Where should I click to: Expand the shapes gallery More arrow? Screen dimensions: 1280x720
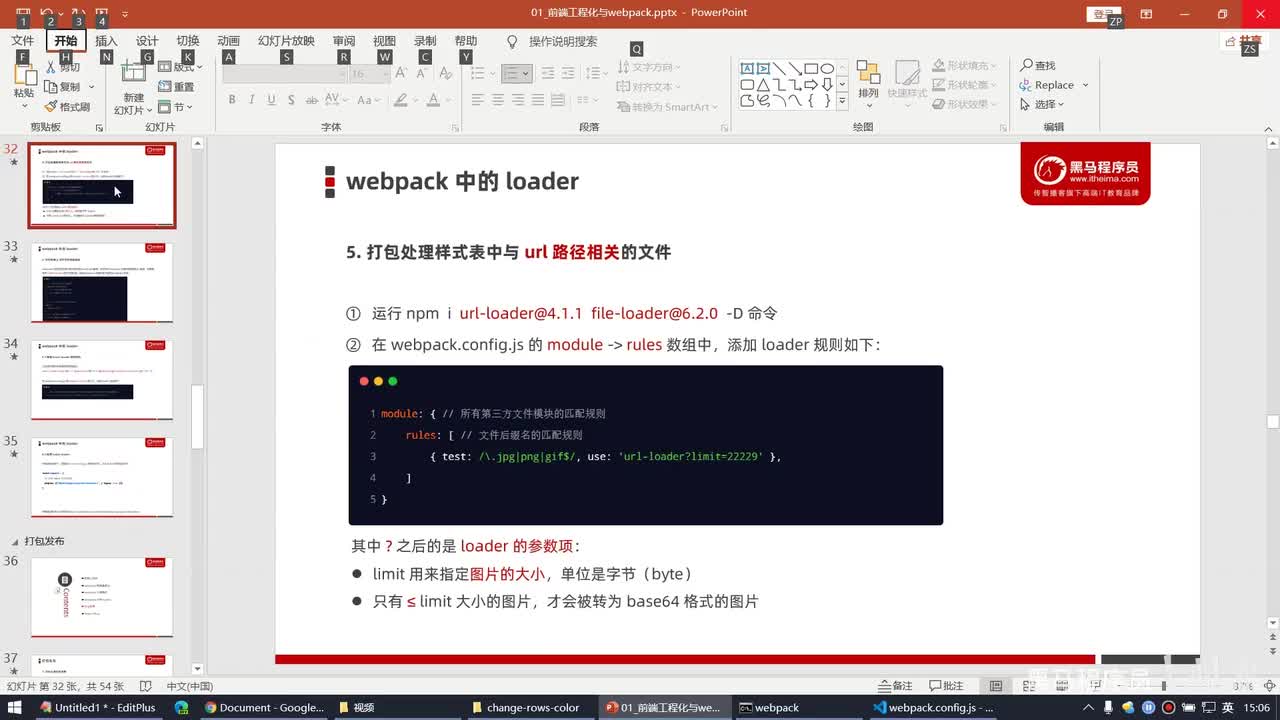842,101
